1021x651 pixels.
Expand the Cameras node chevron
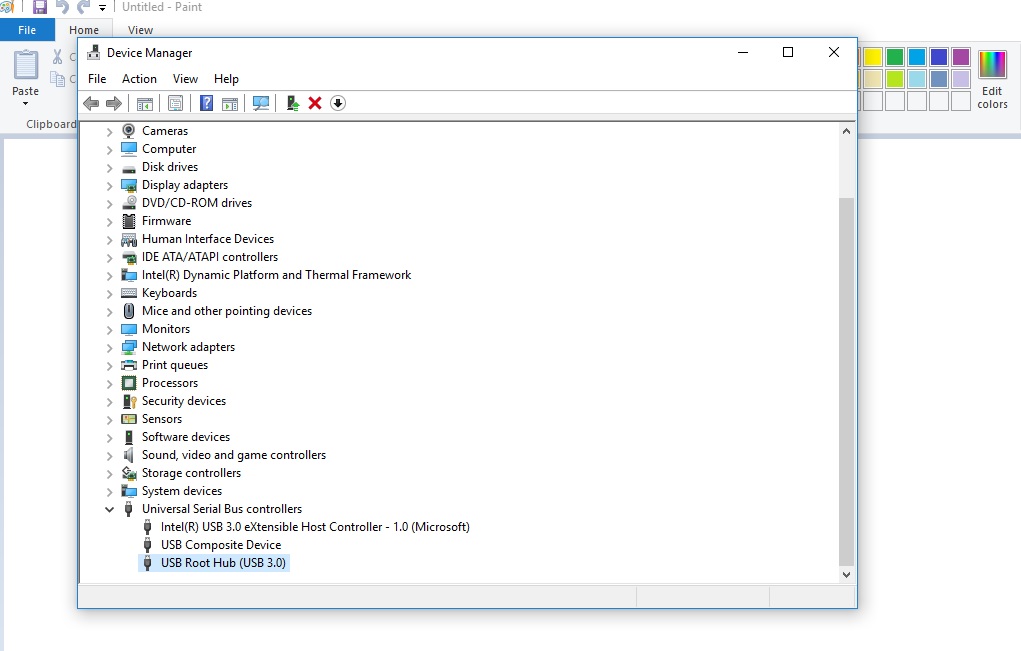pos(109,132)
